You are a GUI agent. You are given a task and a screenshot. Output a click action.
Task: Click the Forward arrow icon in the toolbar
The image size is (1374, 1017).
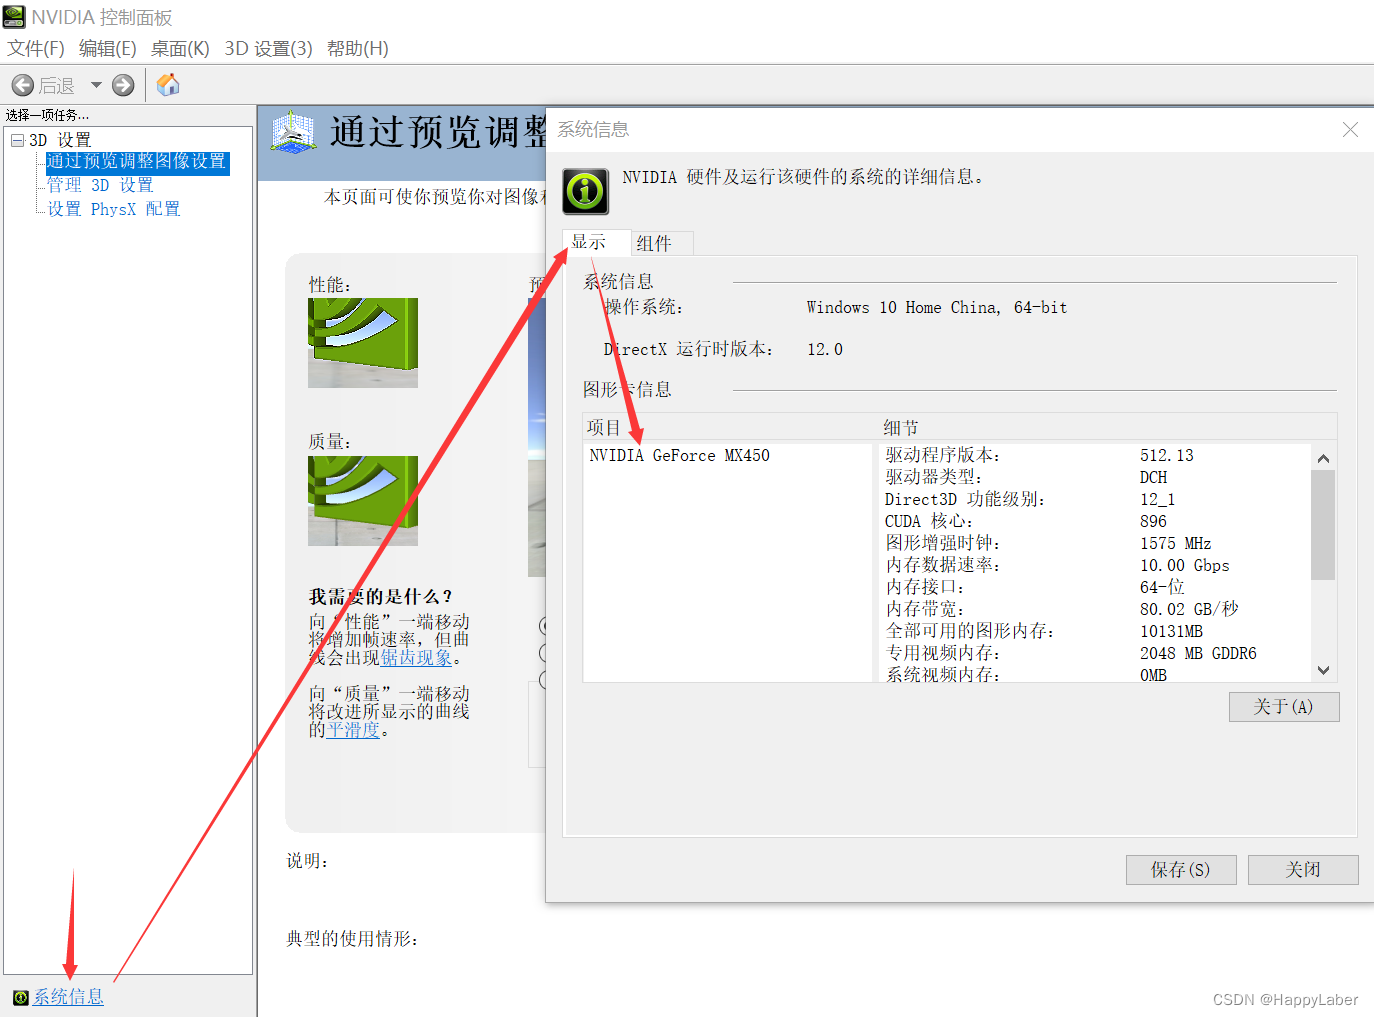(x=123, y=85)
